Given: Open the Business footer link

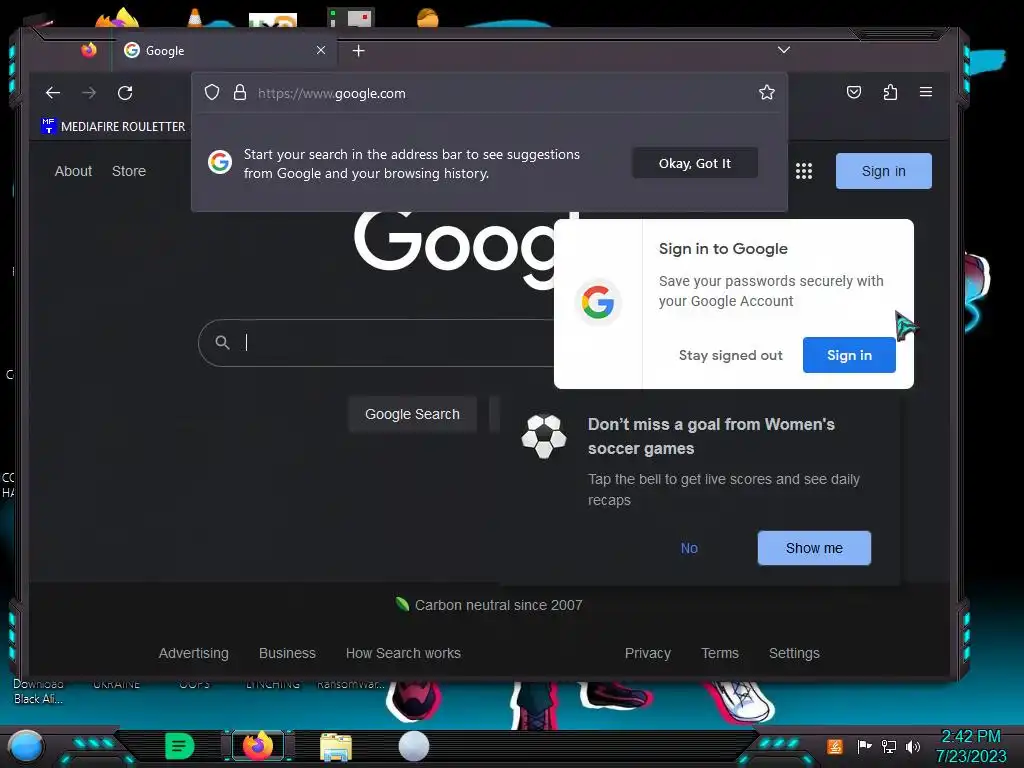Looking at the screenshot, I should click(287, 653).
